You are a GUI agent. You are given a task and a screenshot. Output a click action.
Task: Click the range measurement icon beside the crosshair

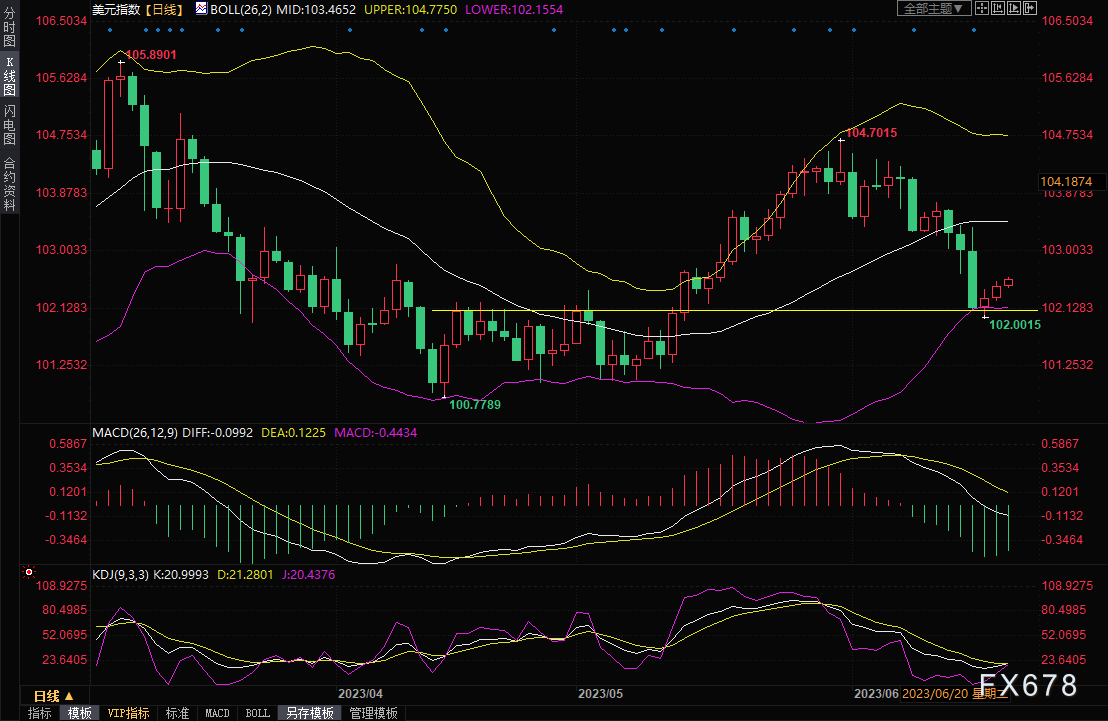click(x=1000, y=8)
